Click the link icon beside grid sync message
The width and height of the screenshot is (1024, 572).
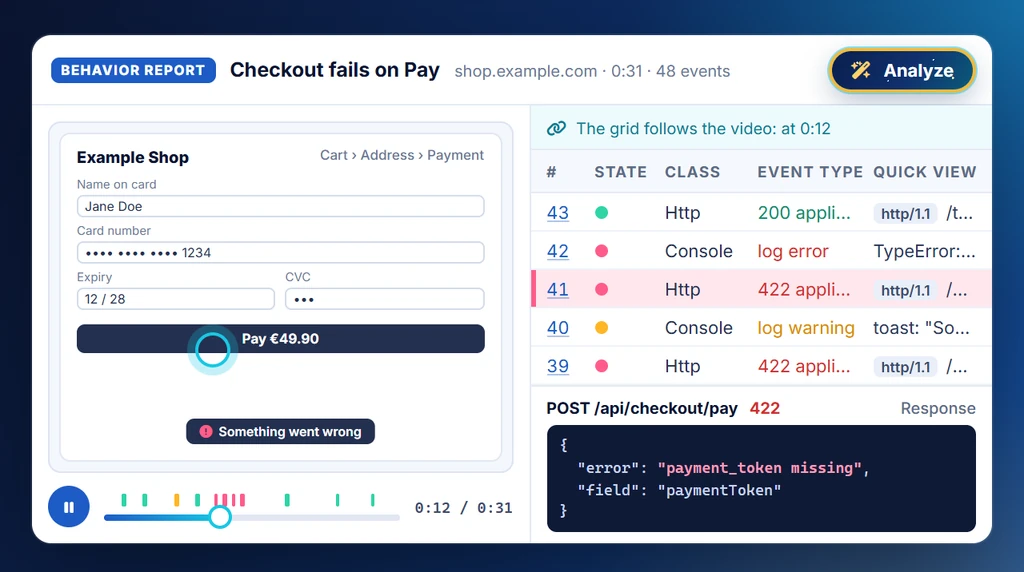556,129
